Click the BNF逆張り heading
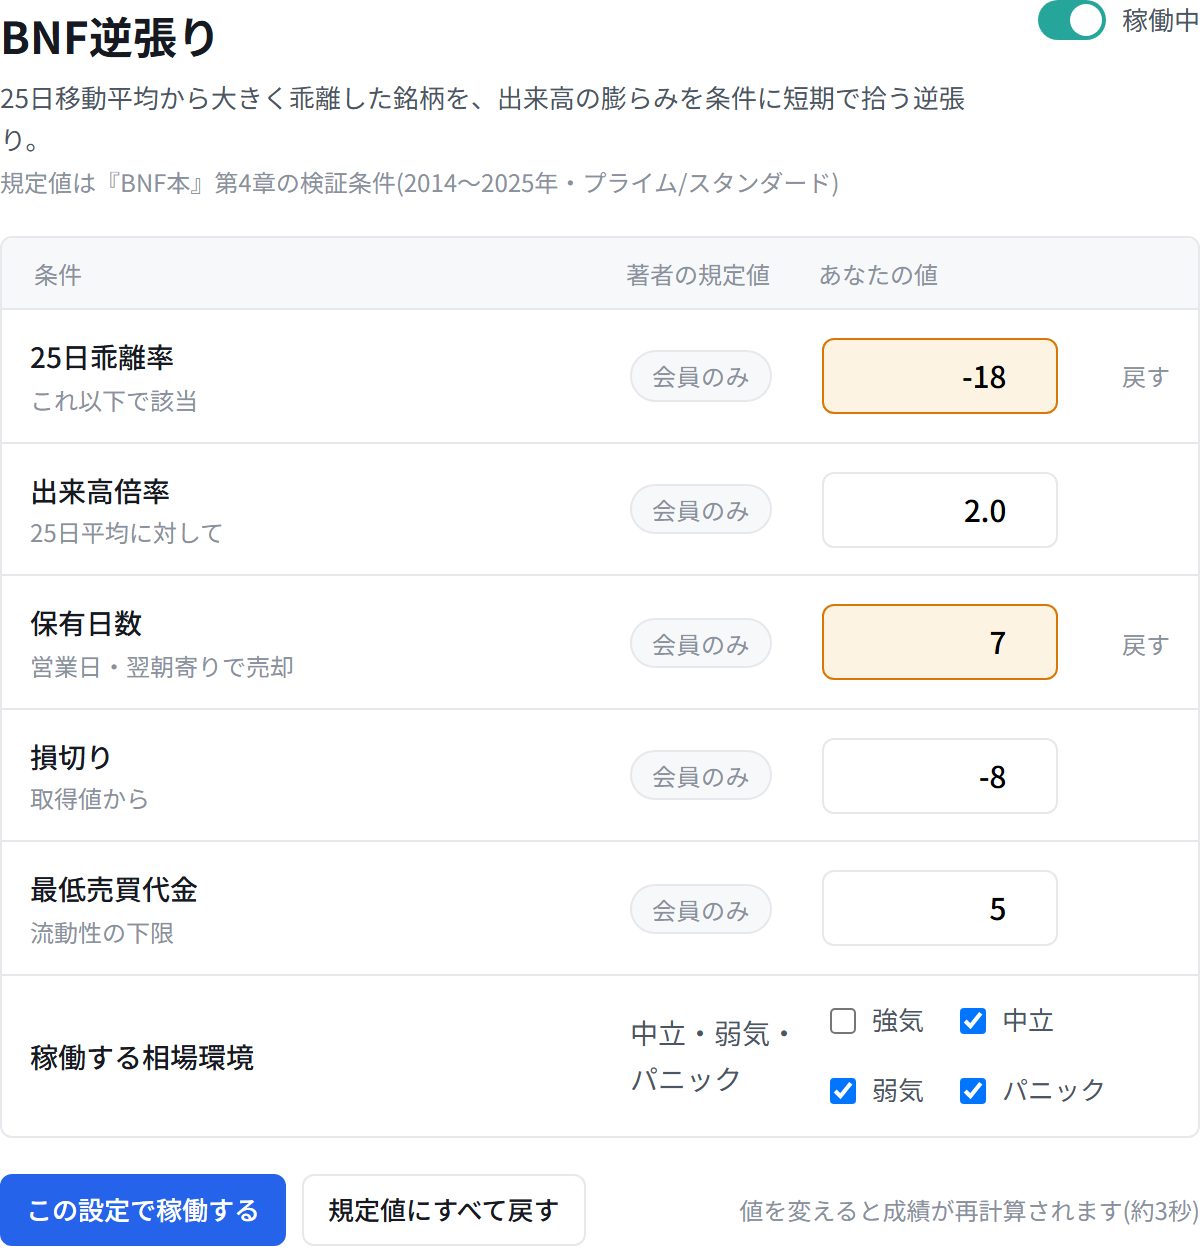Screen dimensions: 1200x1248 pos(108,39)
